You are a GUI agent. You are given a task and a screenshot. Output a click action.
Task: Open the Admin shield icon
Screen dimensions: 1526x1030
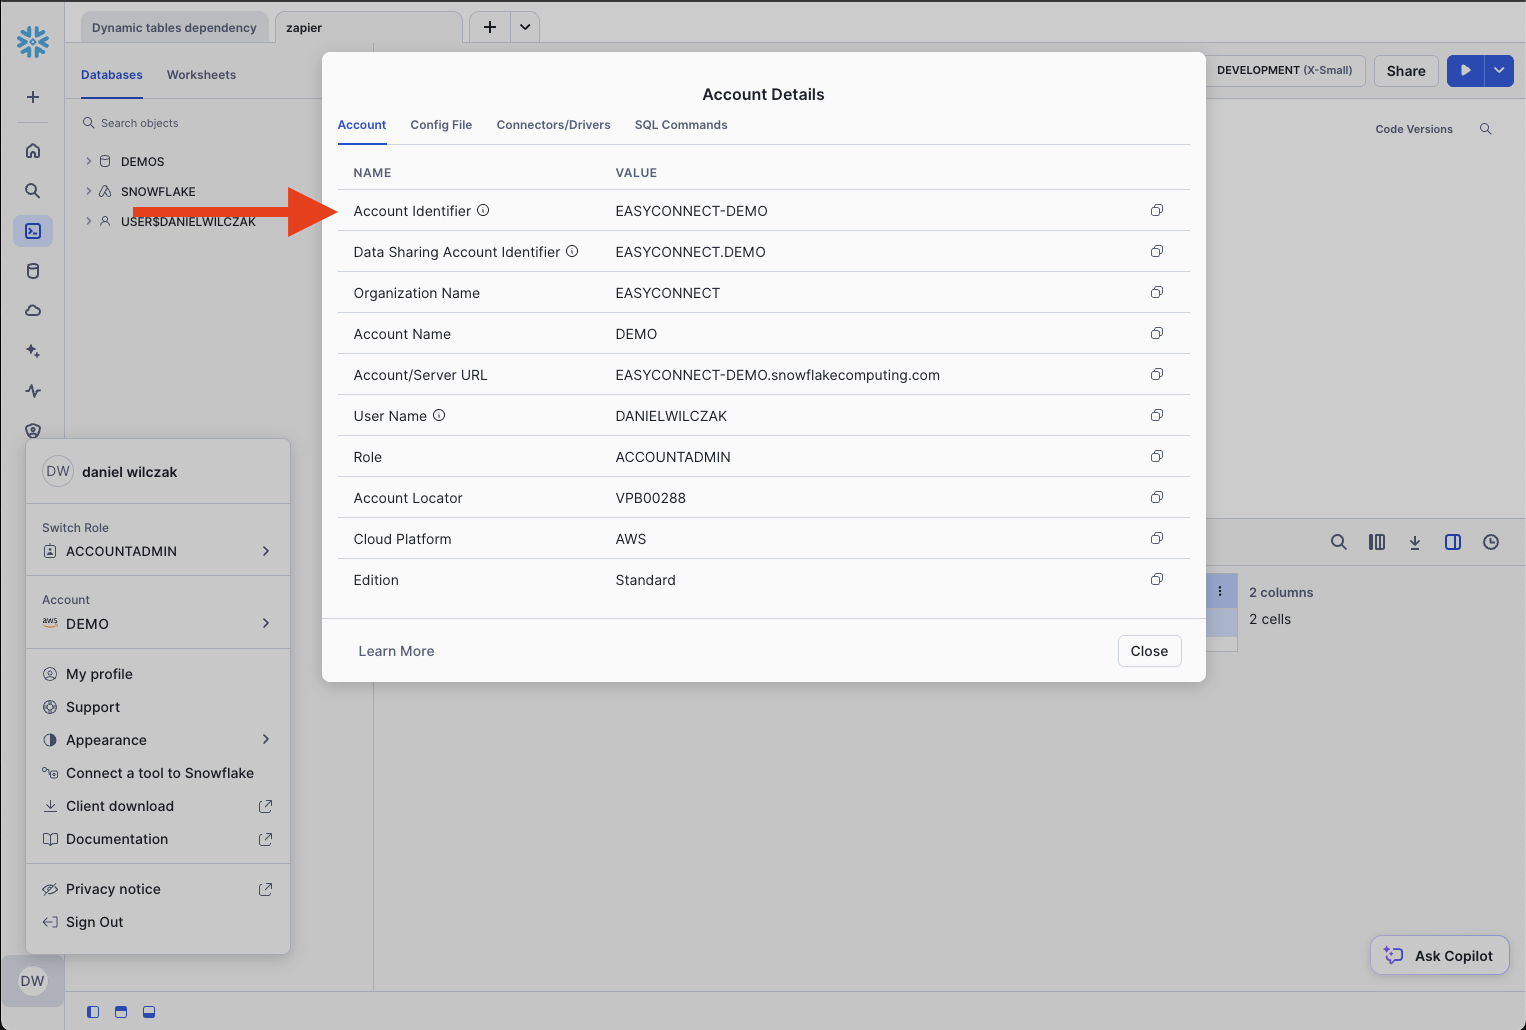(33, 431)
